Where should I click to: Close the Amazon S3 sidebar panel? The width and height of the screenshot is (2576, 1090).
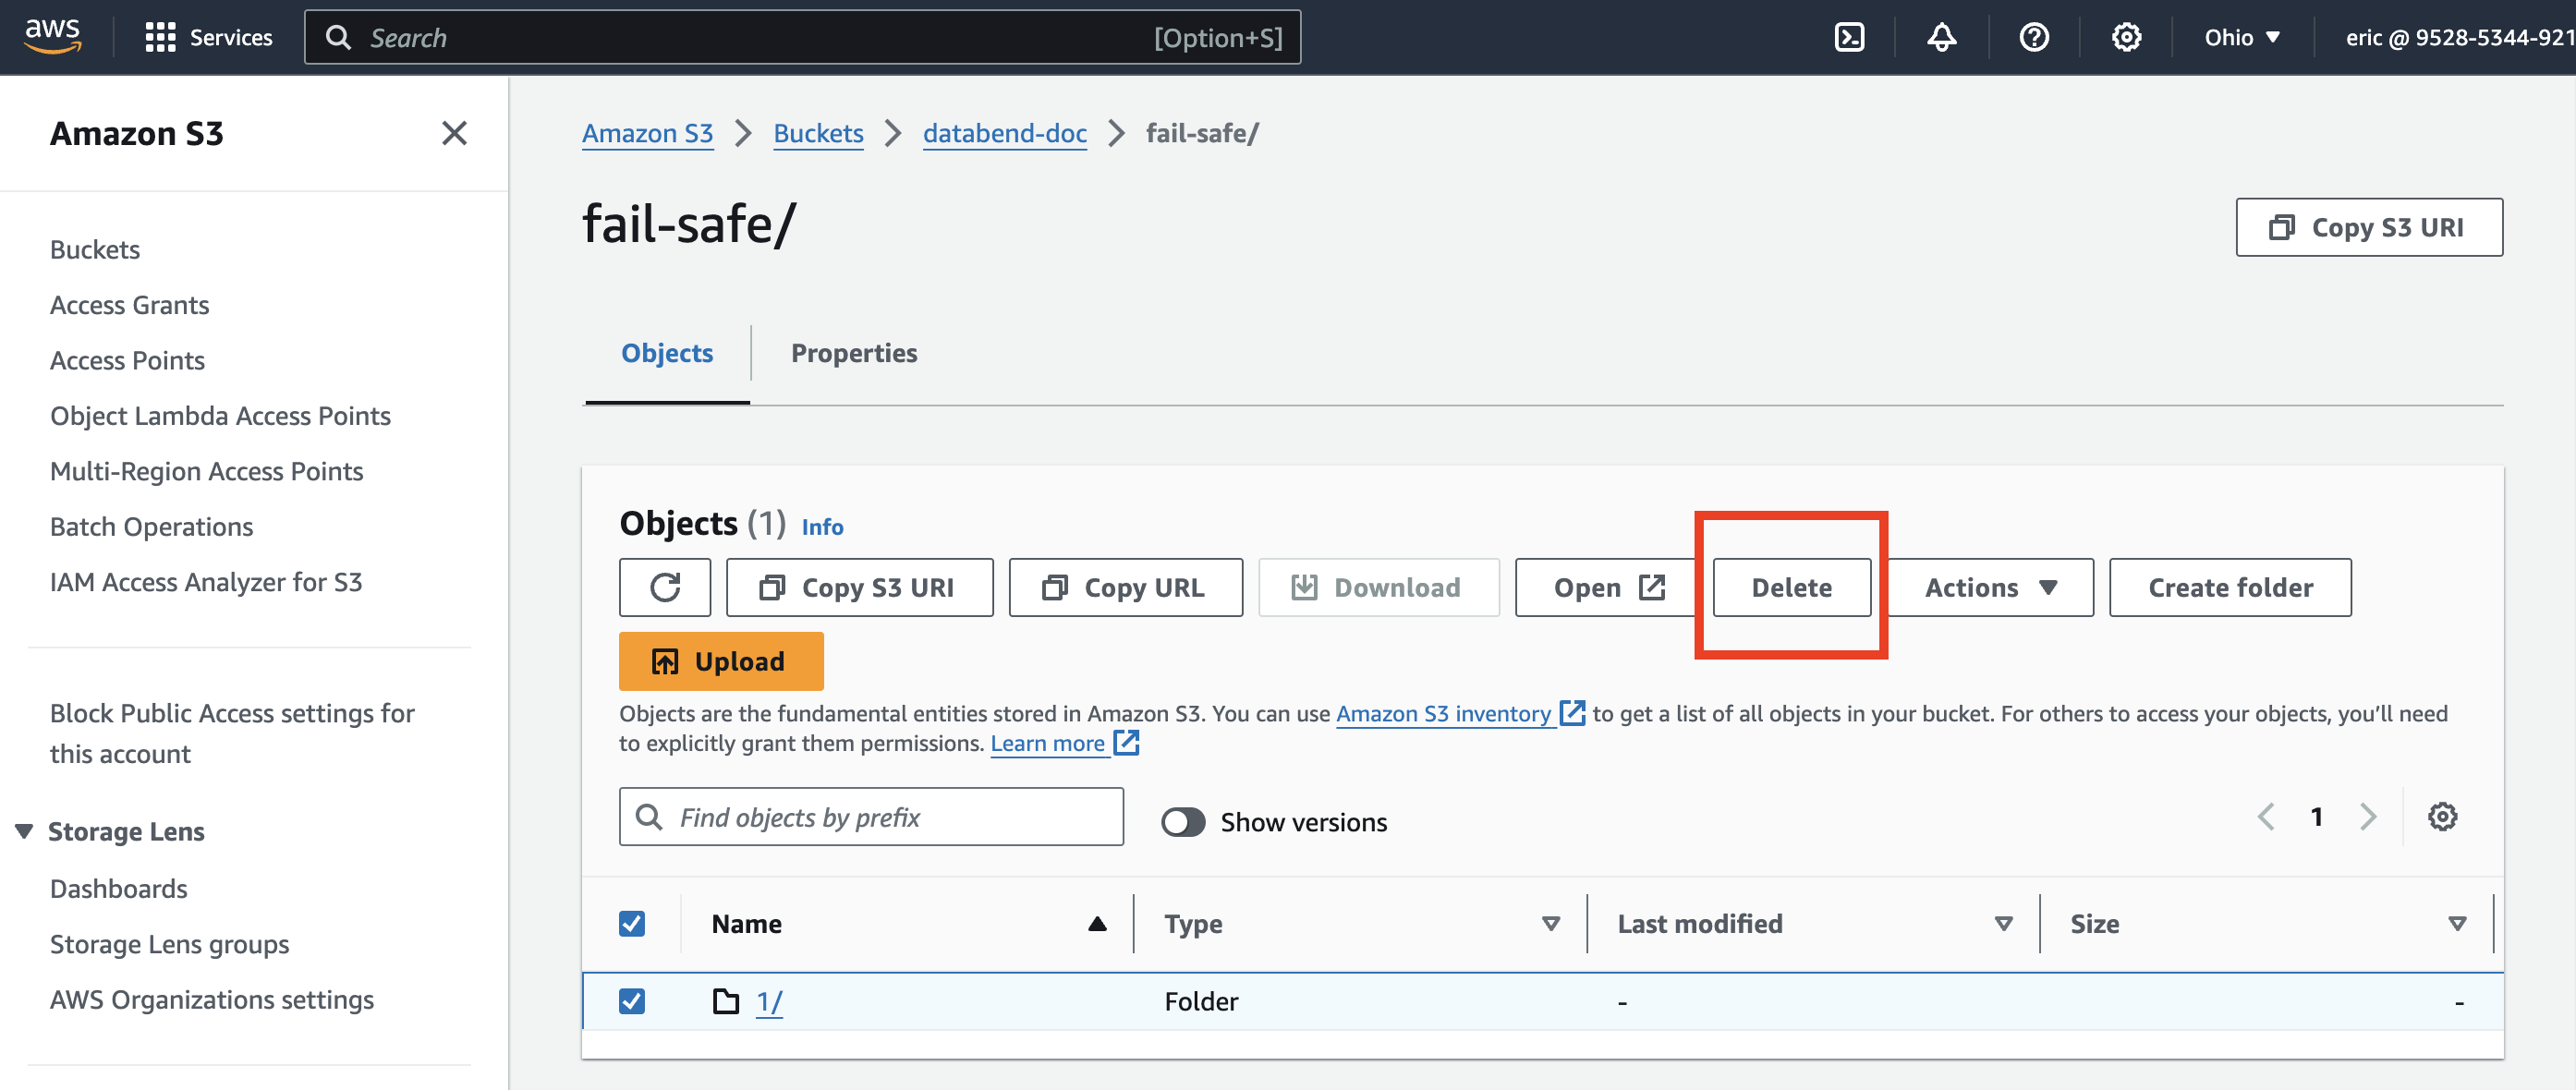454,133
